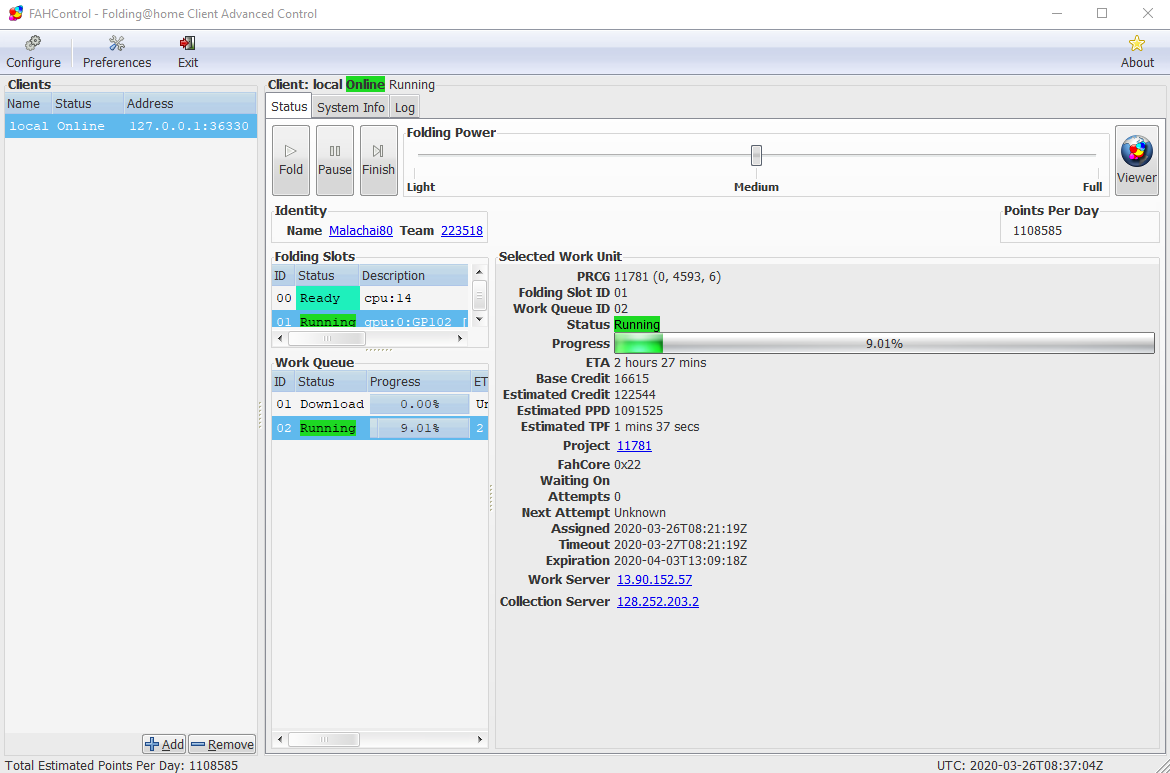Click the Finish button
This screenshot has width=1170, height=773.
[x=378, y=160]
